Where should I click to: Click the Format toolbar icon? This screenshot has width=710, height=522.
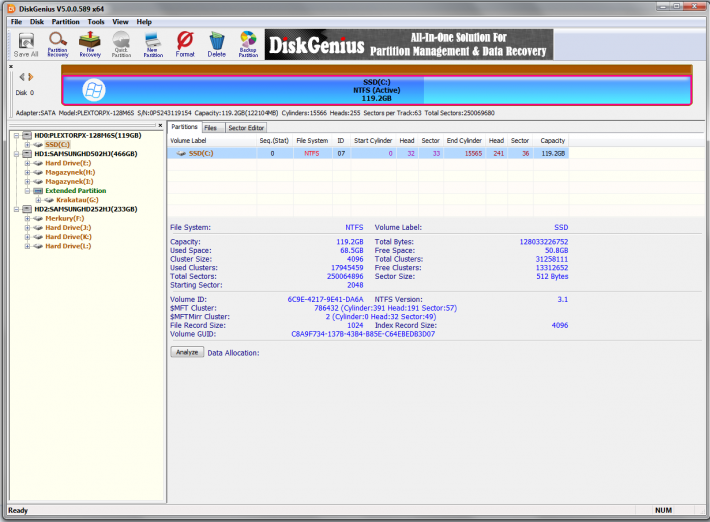[x=185, y=45]
